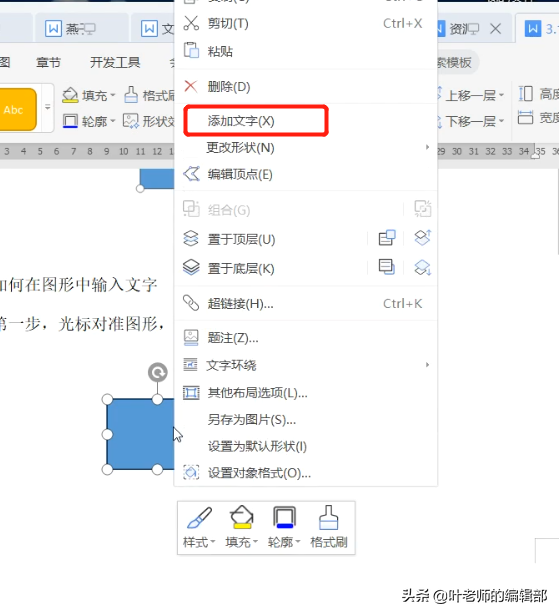Open the ribbon 轮廓 dropdown arrow
Image resolution: width=559 pixels, height=615 pixels.
point(113,121)
